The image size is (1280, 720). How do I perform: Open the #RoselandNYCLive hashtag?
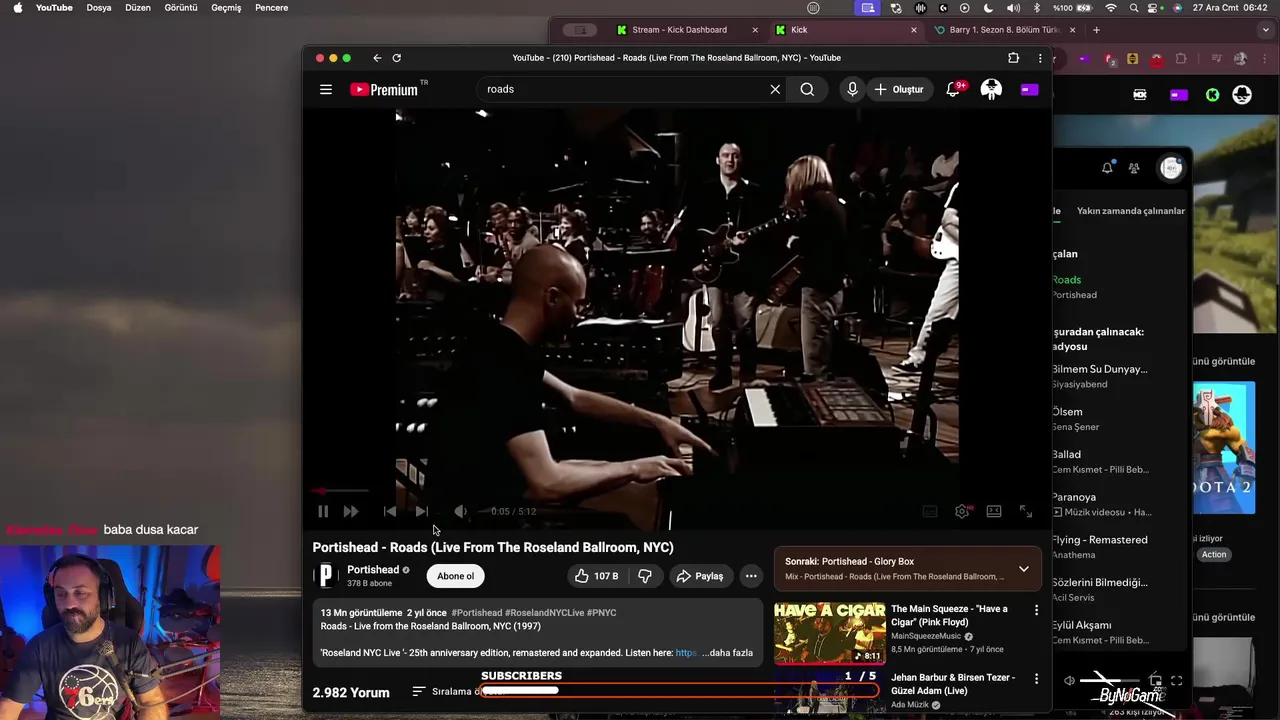coord(544,612)
